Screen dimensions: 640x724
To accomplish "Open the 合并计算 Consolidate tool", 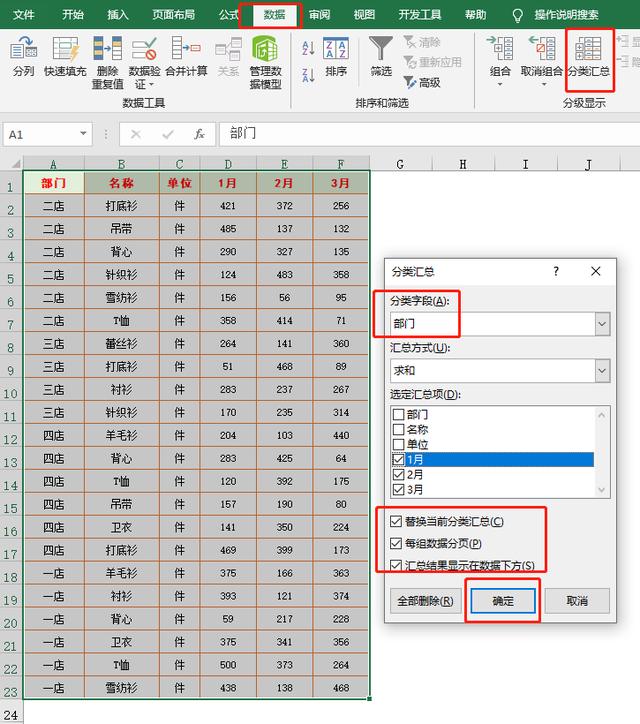I will [186, 57].
